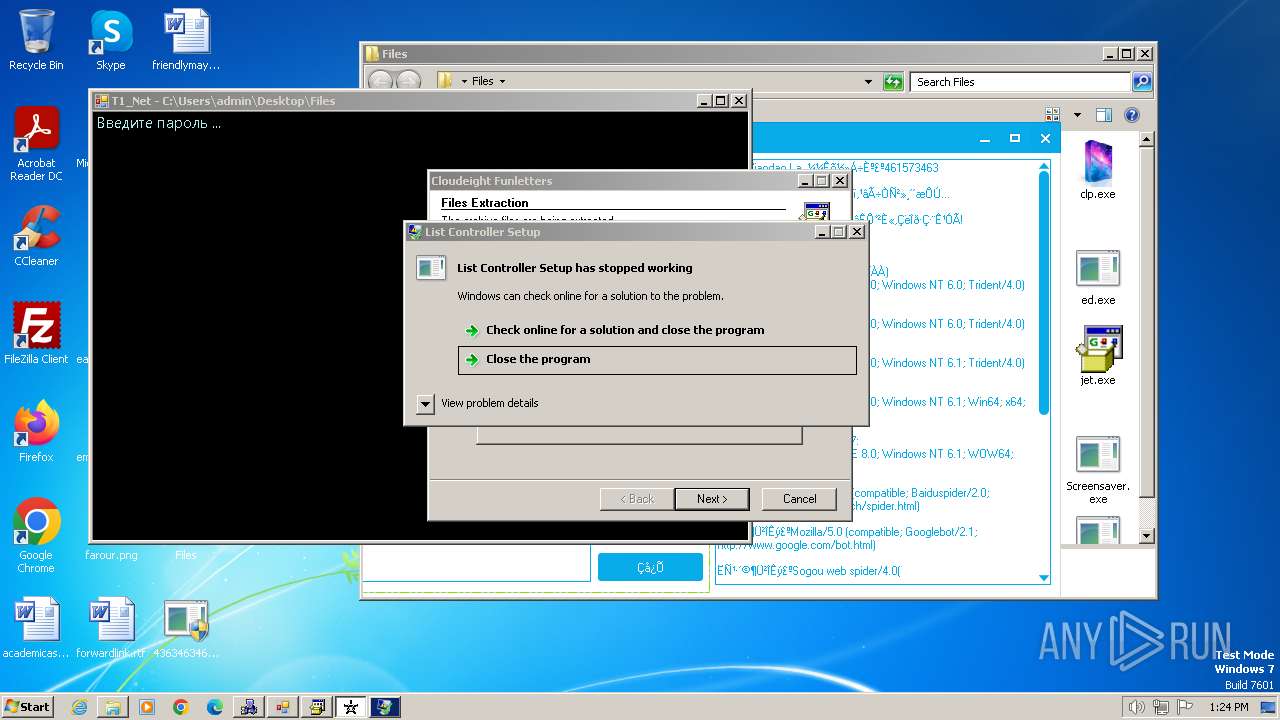Choose Check online for a solution and close
Screen dimensions: 1280x720
(614, 330)
